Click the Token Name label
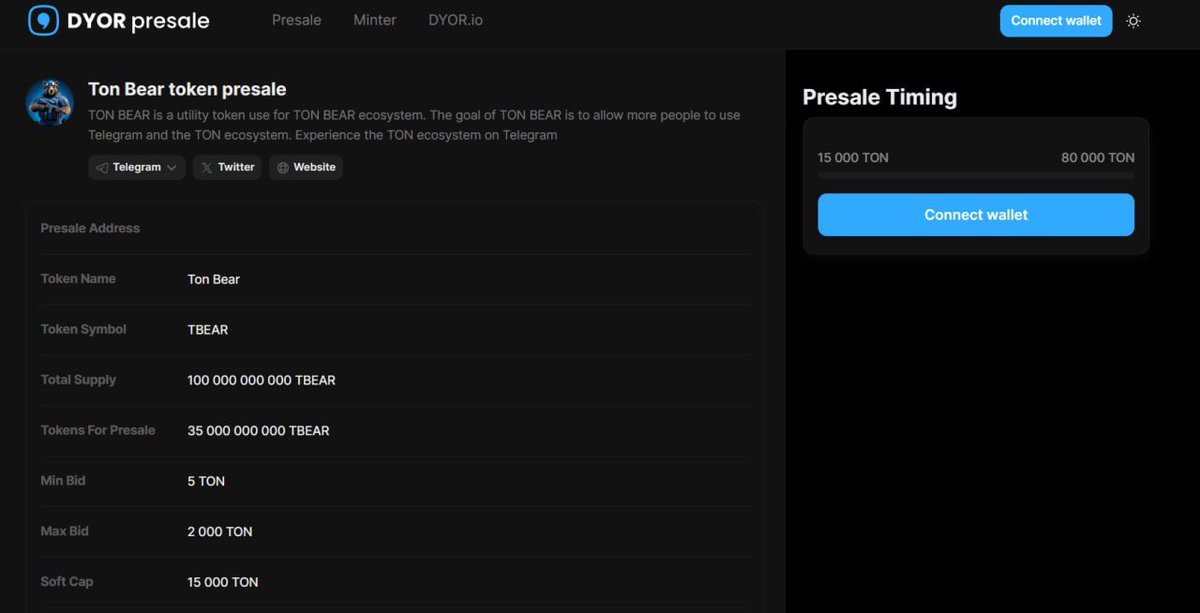 click(x=78, y=279)
